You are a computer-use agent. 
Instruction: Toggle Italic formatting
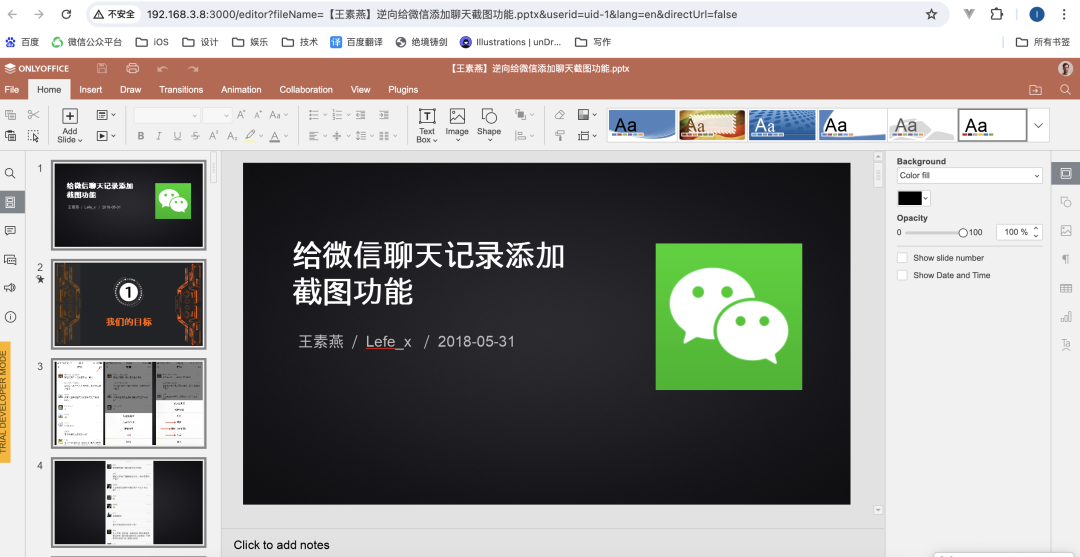click(x=159, y=136)
